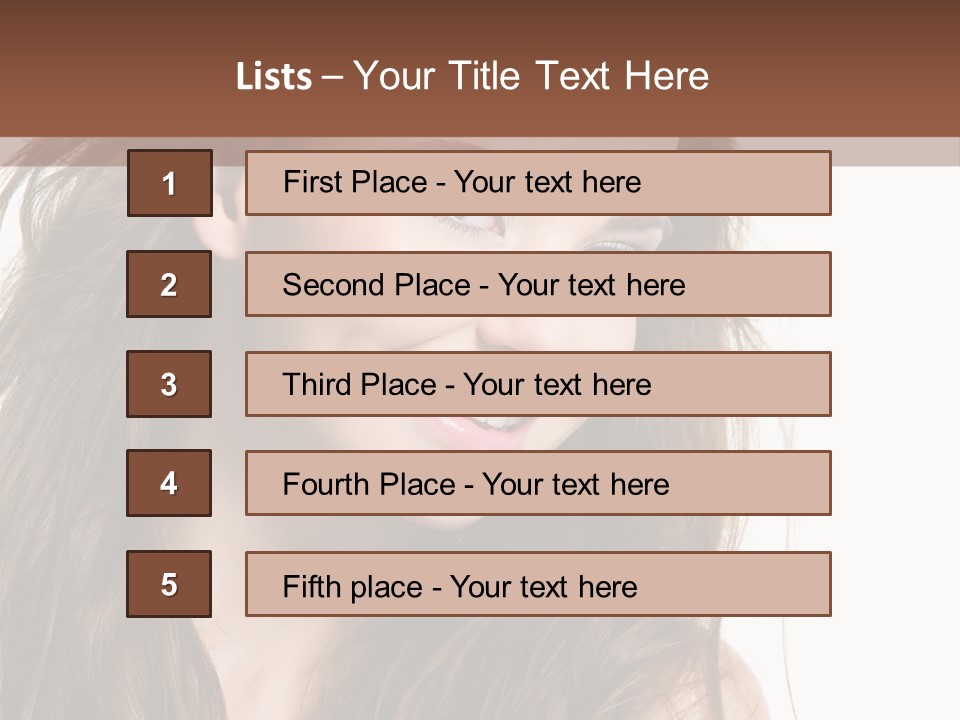Click the Fourth Place text bar
The height and width of the screenshot is (720, 960).
pyautogui.click(x=538, y=483)
